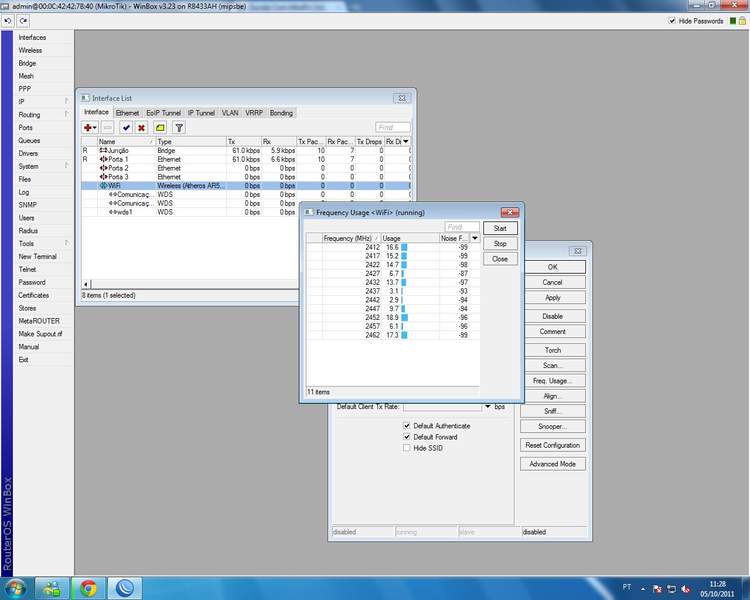Open column dropdown in Frequency Usage table
Viewport: 750px width, 600px height.
pyautogui.click(x=475, y=239)
